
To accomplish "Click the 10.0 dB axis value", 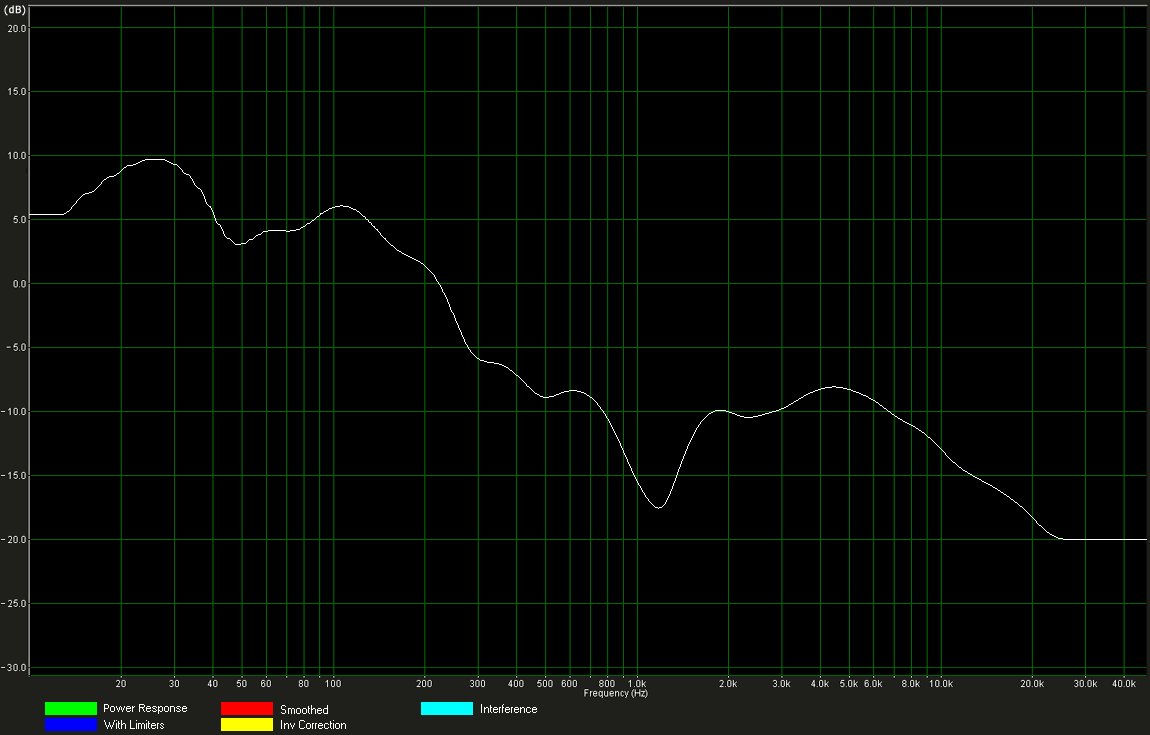I will (17, 156).
